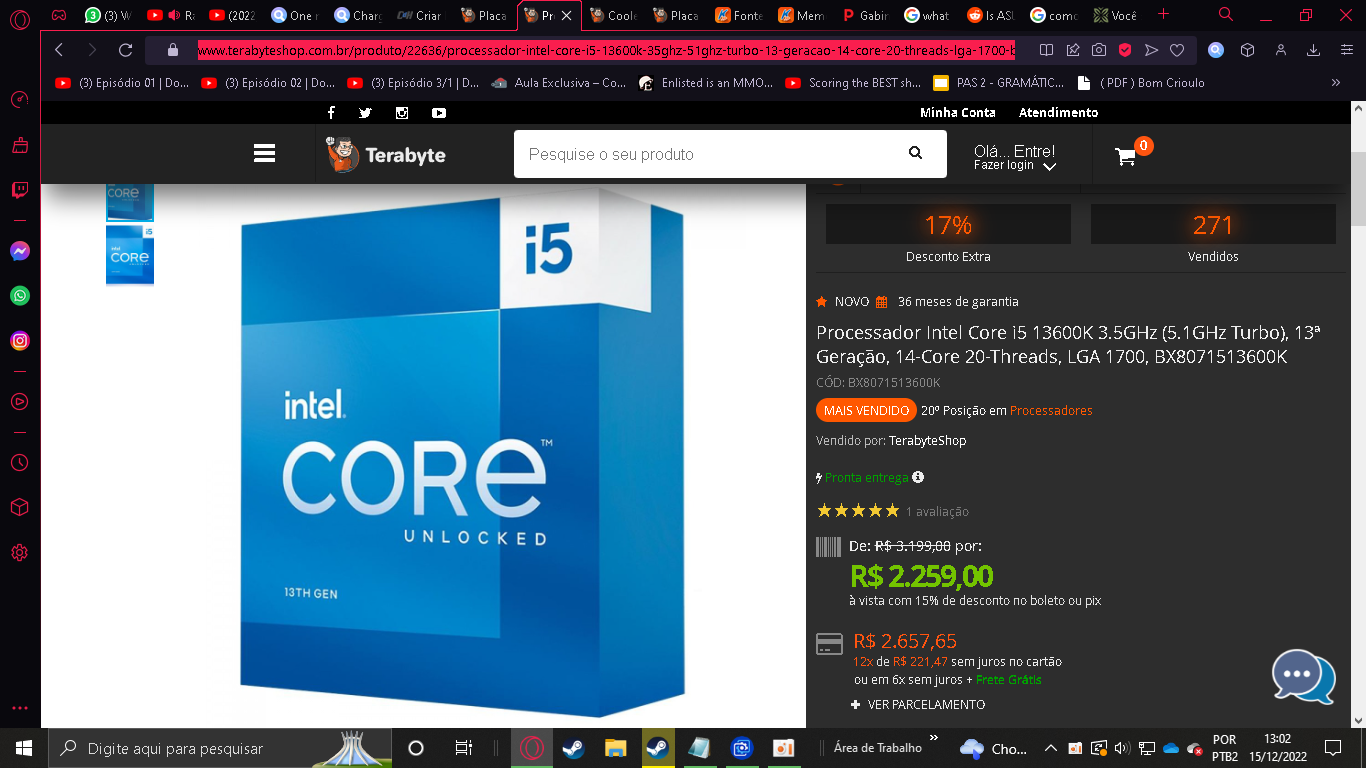Click the main processor box image
The image size is (1366, 768).
pos(462,450)
